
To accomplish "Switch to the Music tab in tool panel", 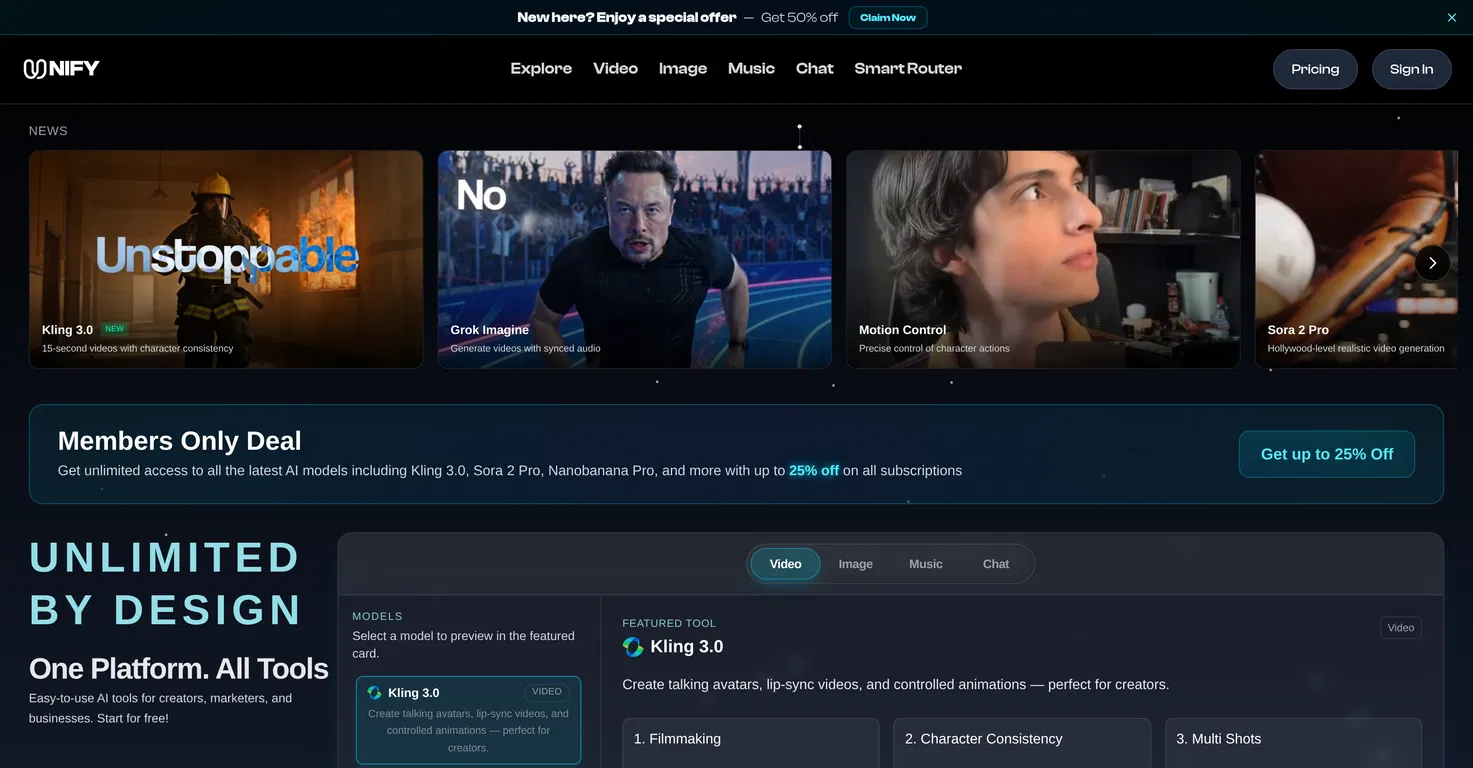I will click(926, 564).
